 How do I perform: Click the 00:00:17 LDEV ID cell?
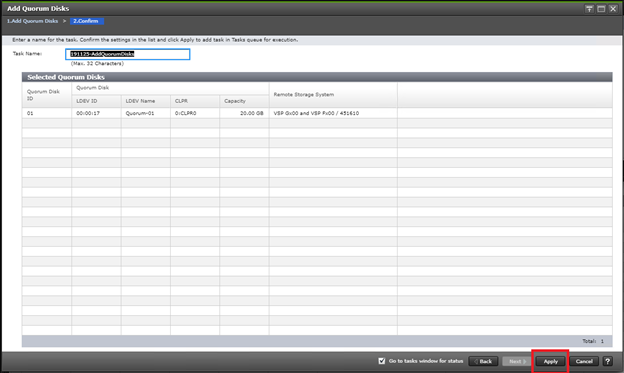point(96,113)
